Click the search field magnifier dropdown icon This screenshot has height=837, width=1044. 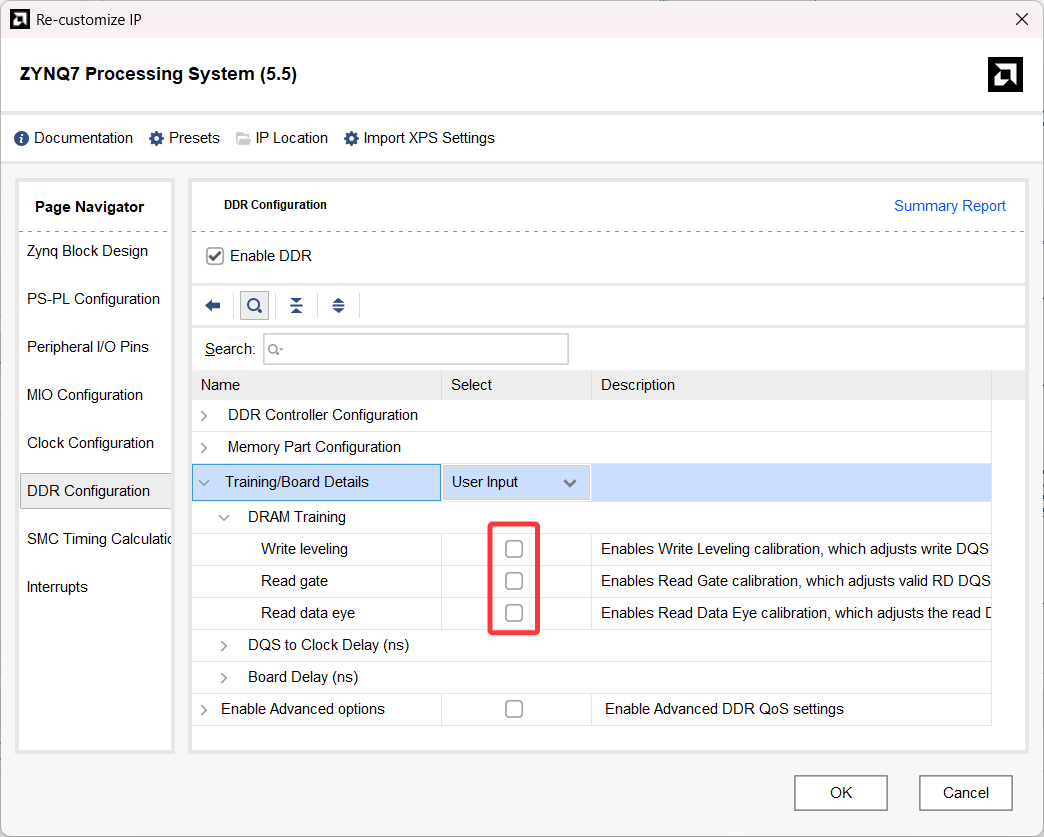(275, 350)
